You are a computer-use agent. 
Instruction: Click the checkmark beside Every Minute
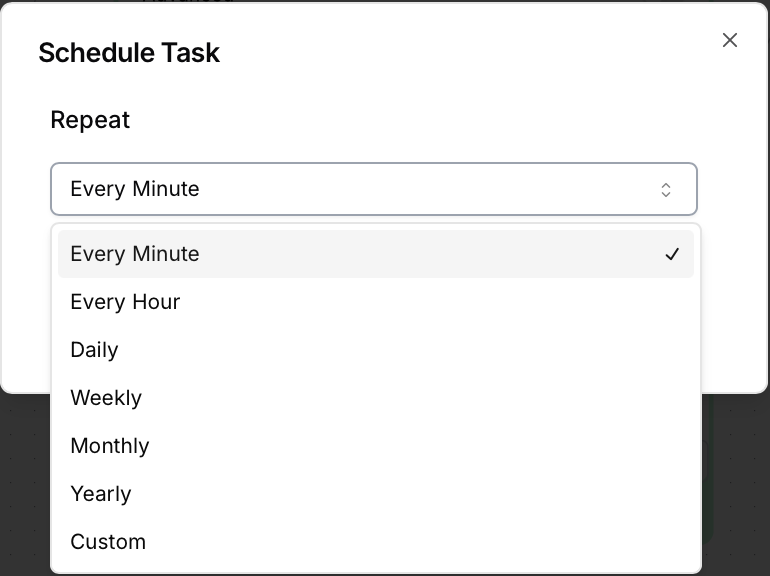tap(672, 255)
